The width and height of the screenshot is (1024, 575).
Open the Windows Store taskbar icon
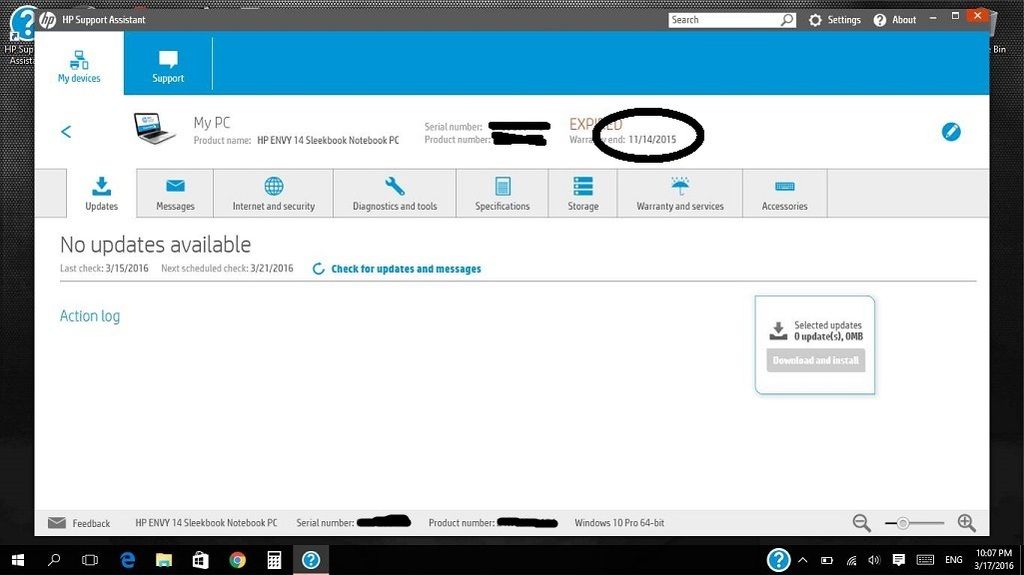(x=200, y=560)
